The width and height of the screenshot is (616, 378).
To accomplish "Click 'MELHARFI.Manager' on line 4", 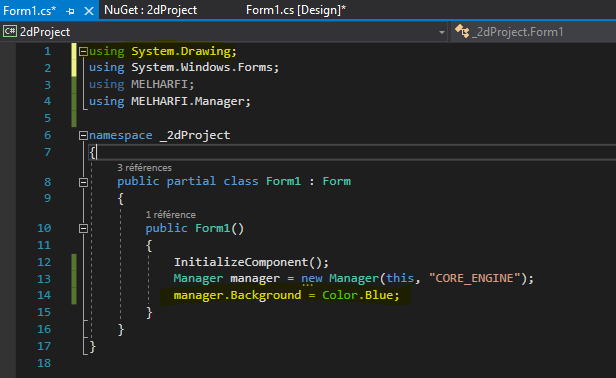I will [188, 101].
